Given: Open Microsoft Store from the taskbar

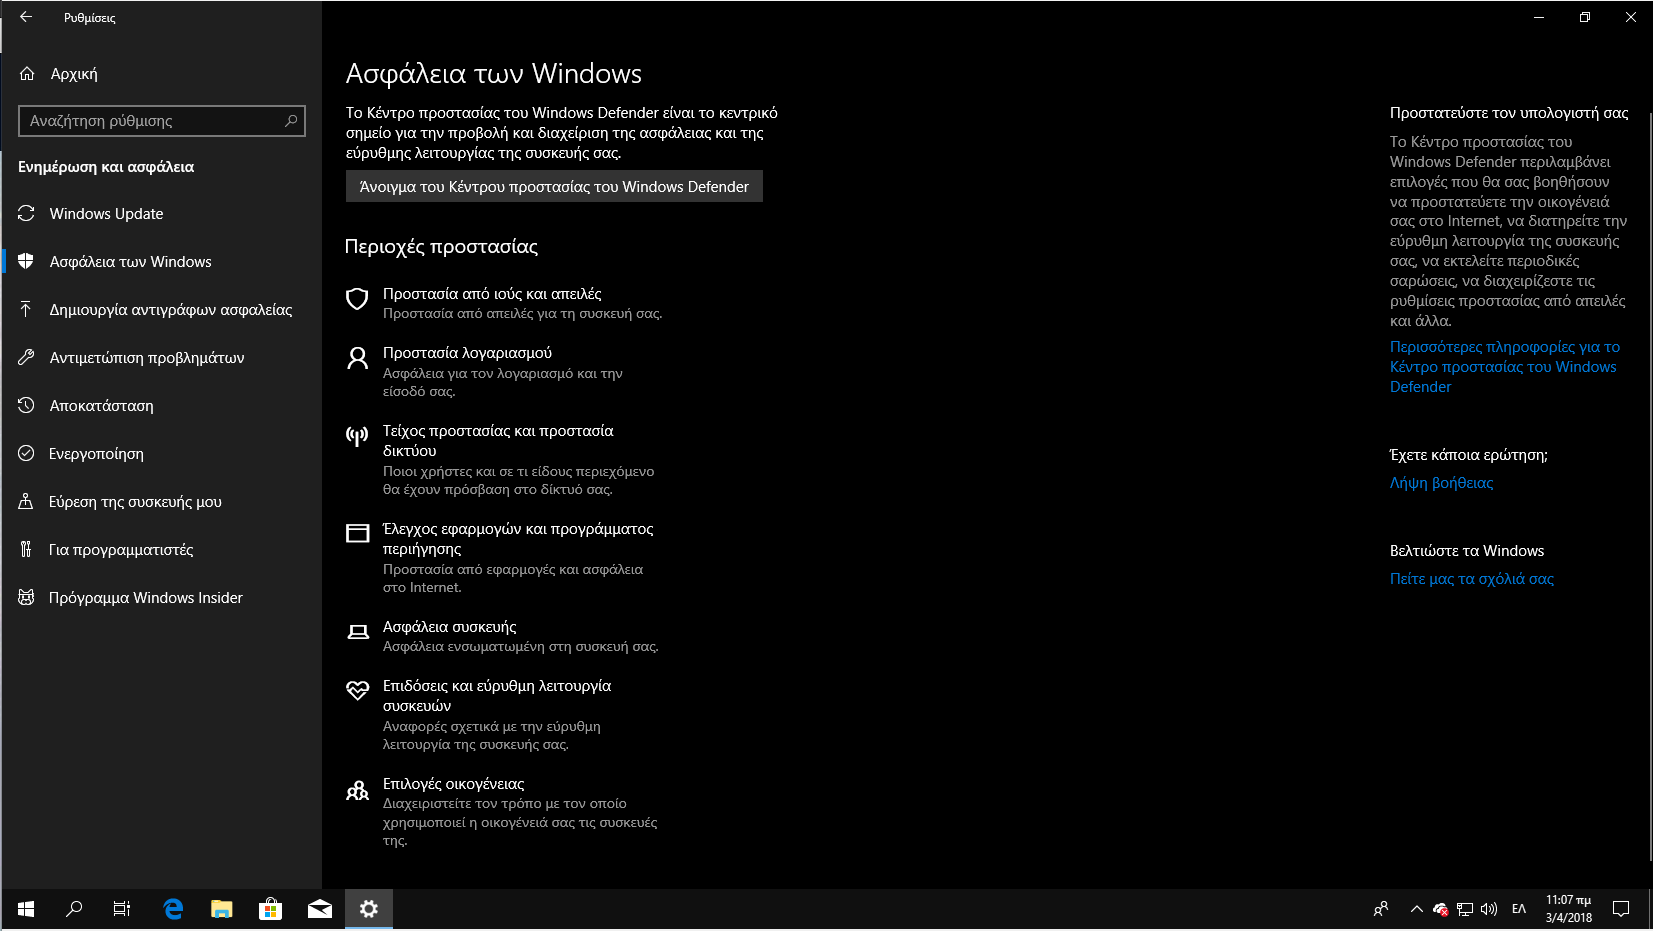Looking at the screenshot, I should click(x=270, y=909).
